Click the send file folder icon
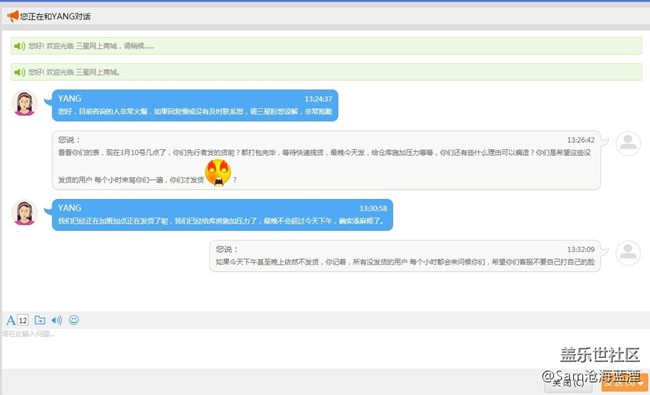This screenshot has height=395, width=650. (x=40, y=320)
